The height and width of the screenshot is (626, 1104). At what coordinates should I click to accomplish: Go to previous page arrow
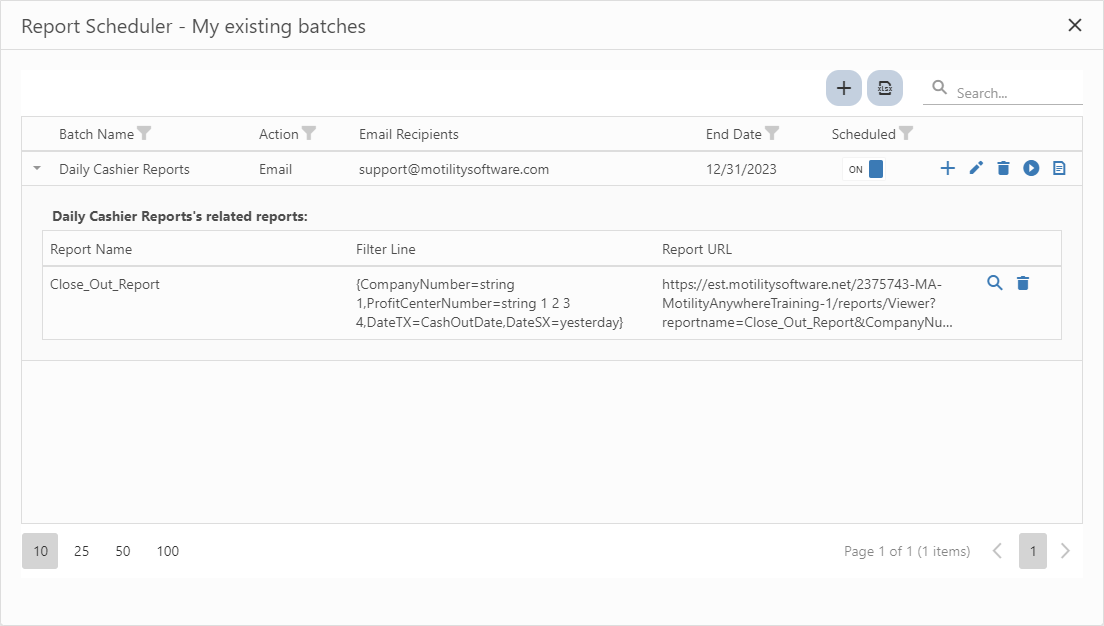pos(997,551)
